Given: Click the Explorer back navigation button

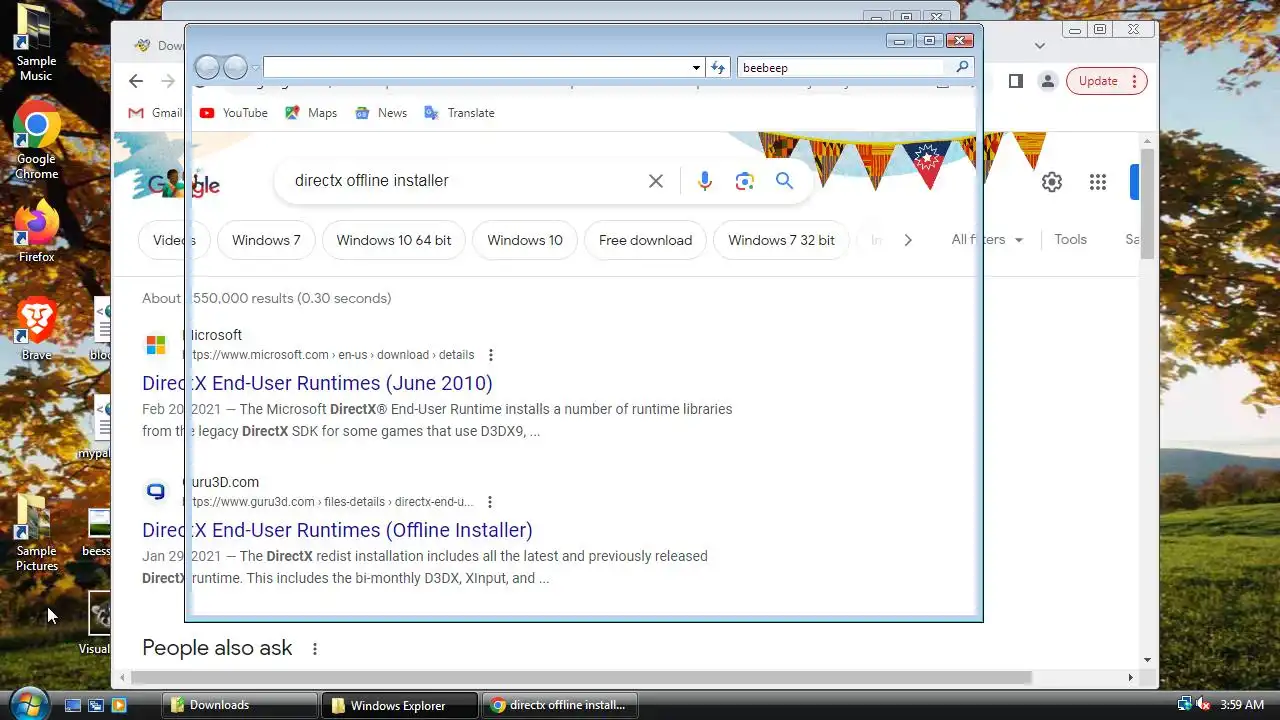Looking at the screenshot, I should [207, 67].
